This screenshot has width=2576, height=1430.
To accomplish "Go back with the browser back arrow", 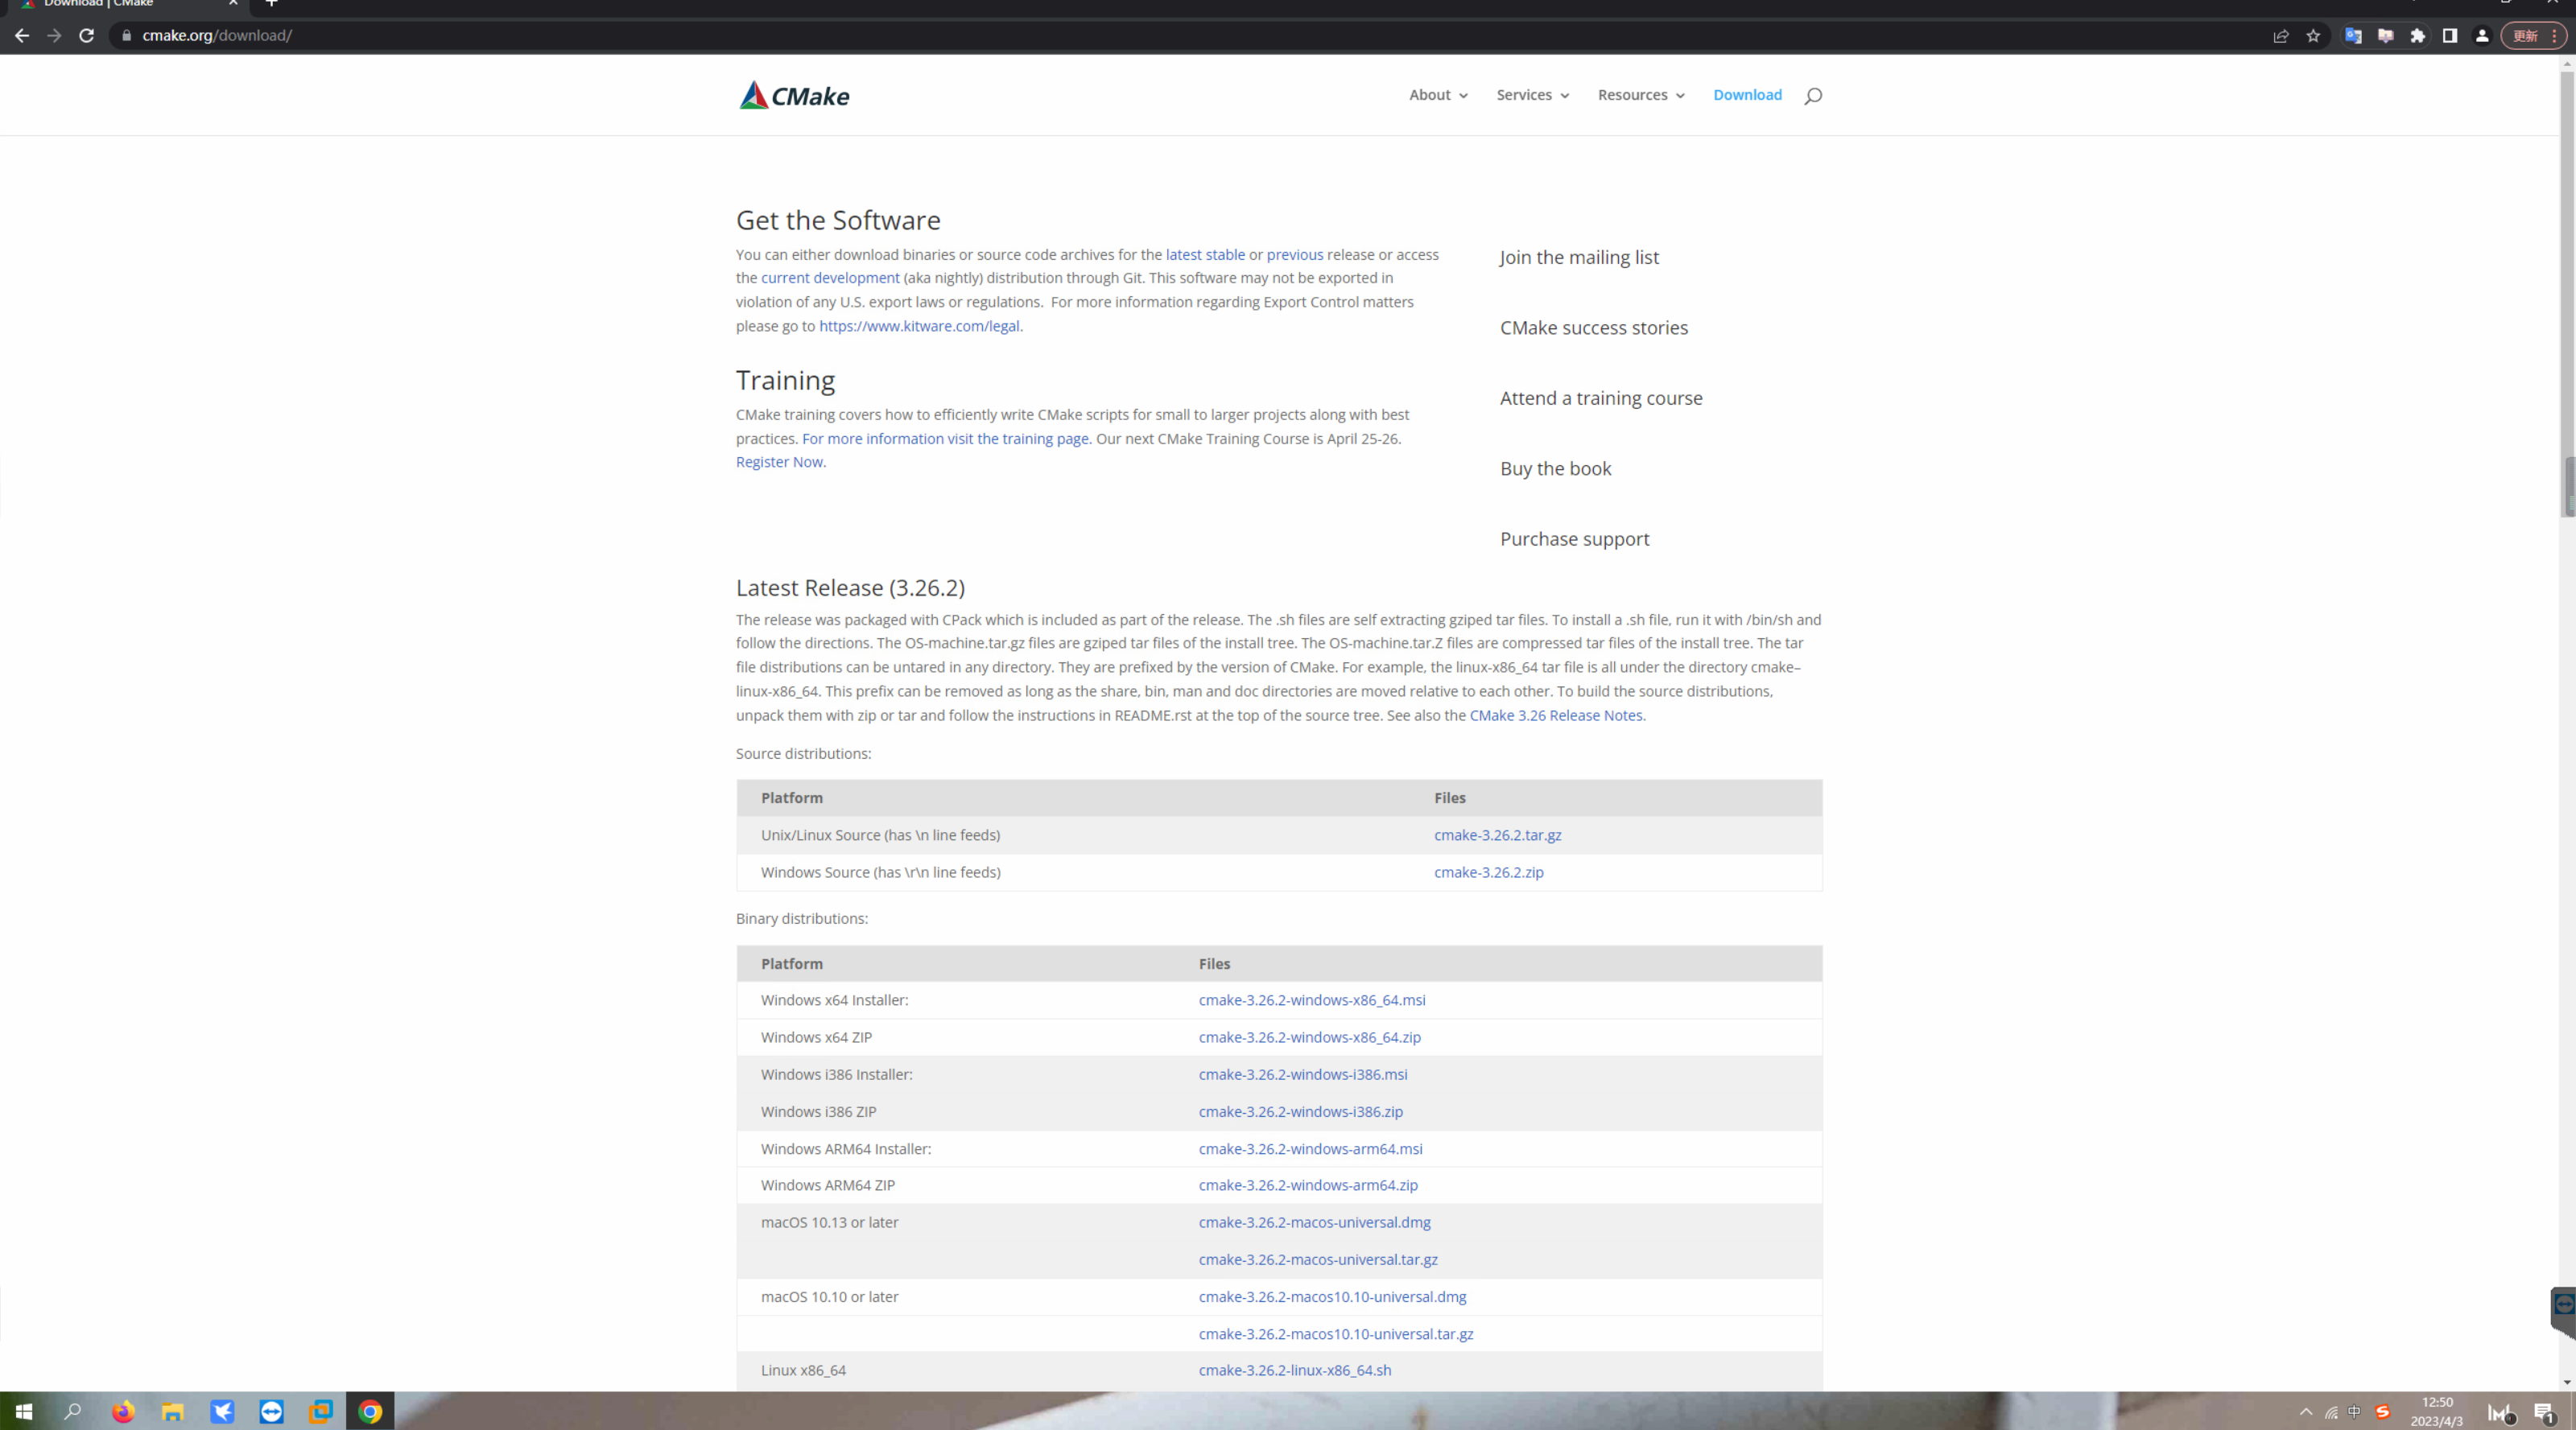I will 22,36.
